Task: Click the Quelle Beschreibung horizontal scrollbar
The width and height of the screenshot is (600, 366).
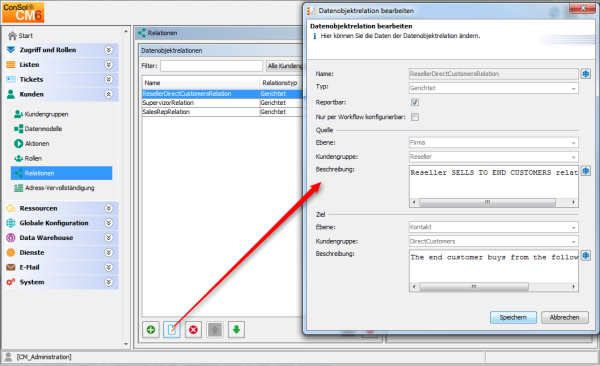Action: click(494, 202)
